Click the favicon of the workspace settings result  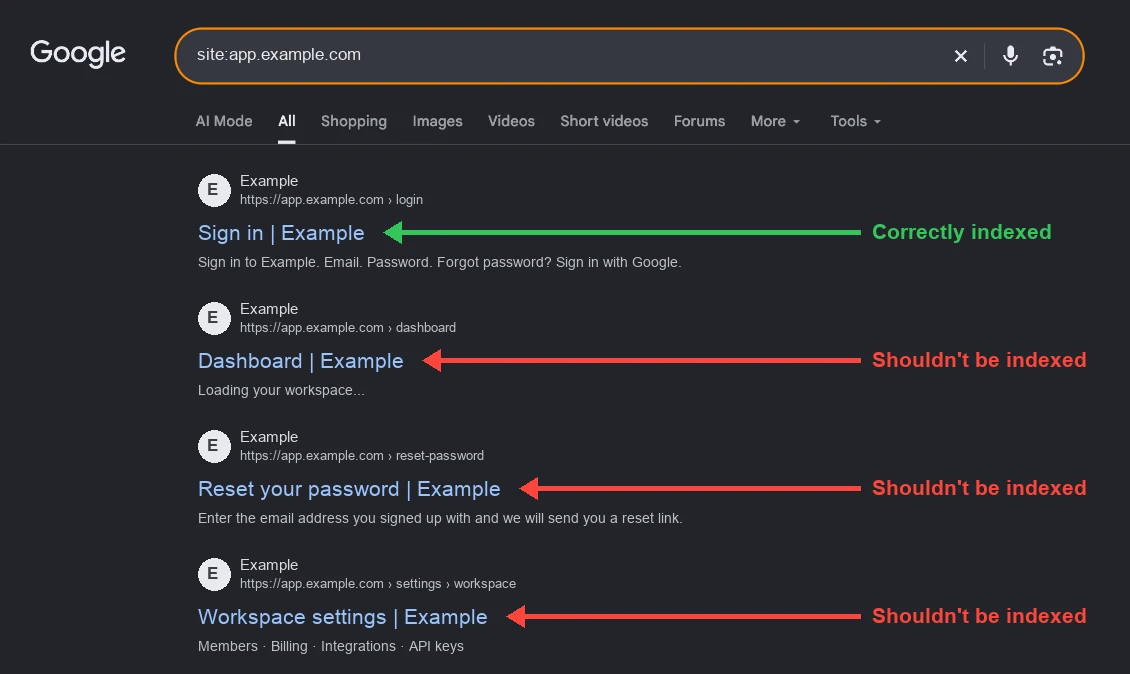(214, 574)
